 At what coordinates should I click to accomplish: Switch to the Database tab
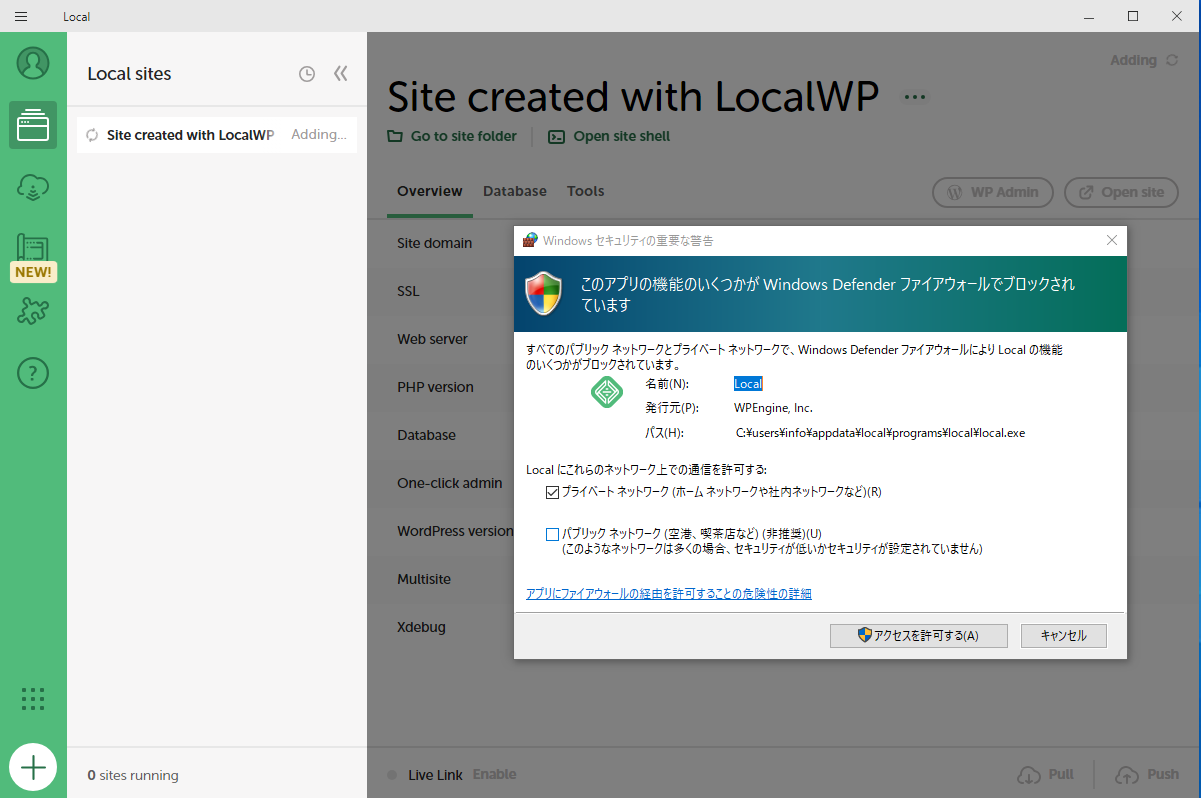(x=514, y=191)
